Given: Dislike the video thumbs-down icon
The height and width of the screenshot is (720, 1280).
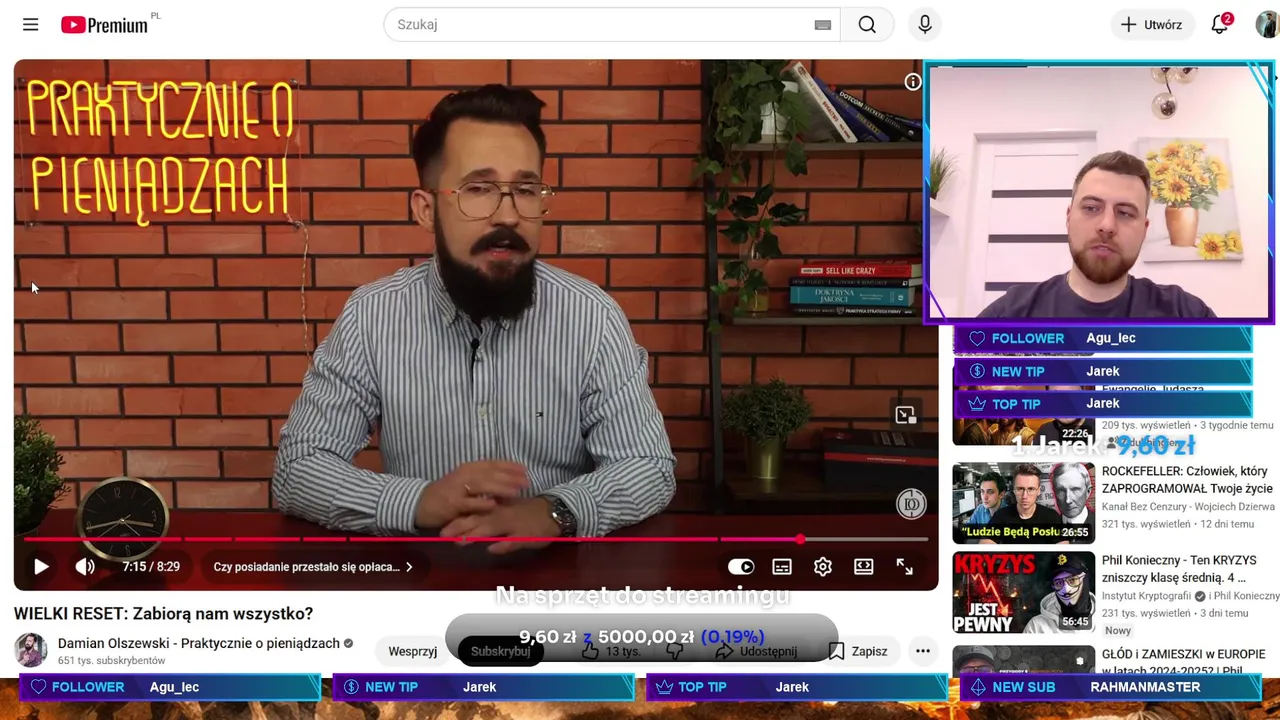Looking at the screenshot, I should pyautogui.click(x=675, y=651).
